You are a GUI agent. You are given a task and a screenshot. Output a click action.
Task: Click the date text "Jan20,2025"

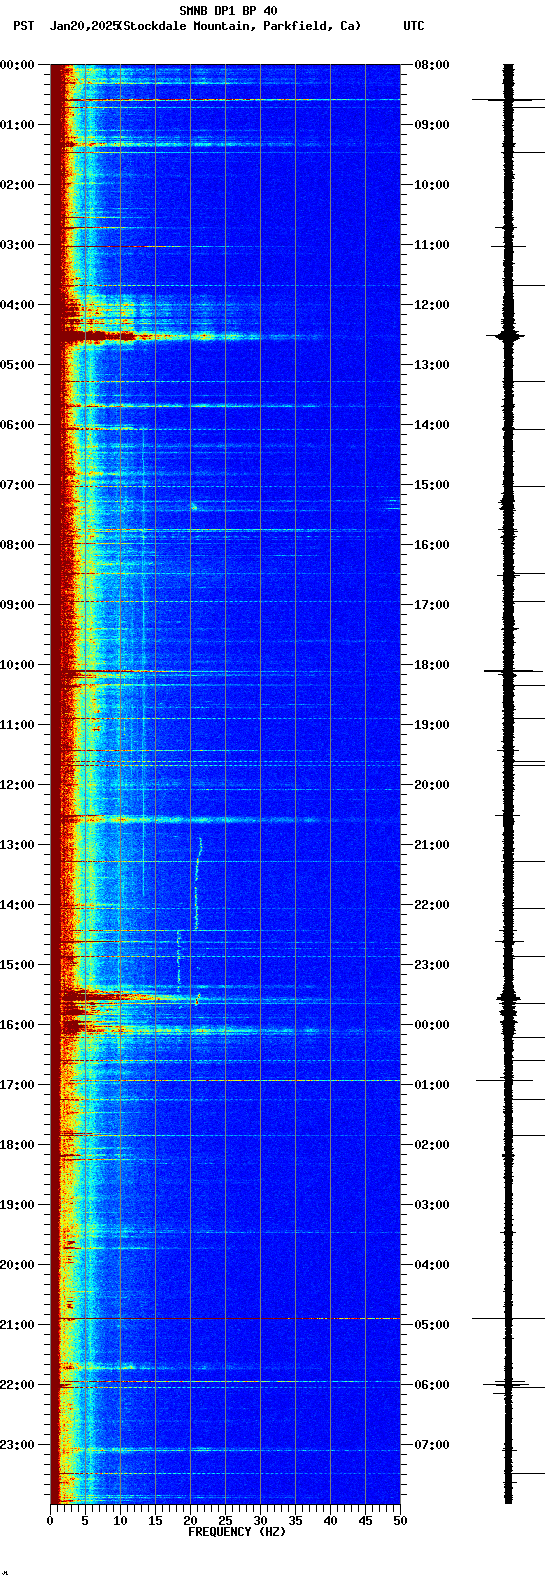coord(83,26)
